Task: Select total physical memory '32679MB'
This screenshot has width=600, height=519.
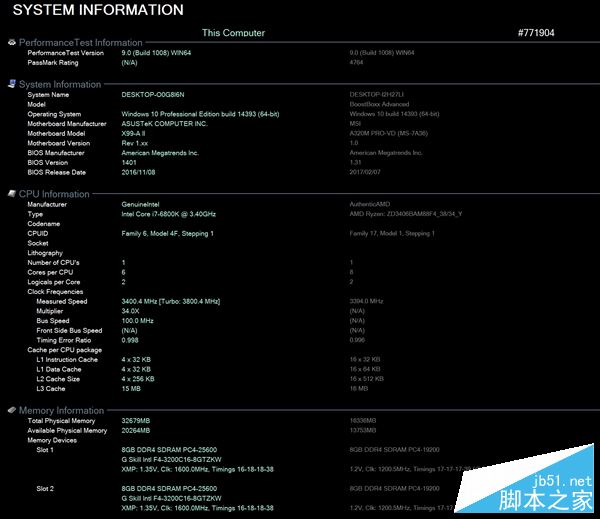Action: point(135,421)
